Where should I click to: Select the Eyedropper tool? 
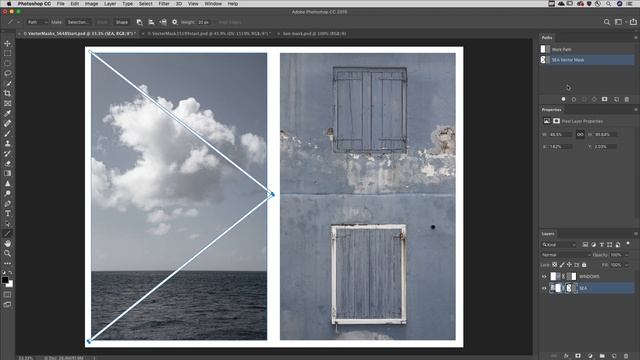7,113
